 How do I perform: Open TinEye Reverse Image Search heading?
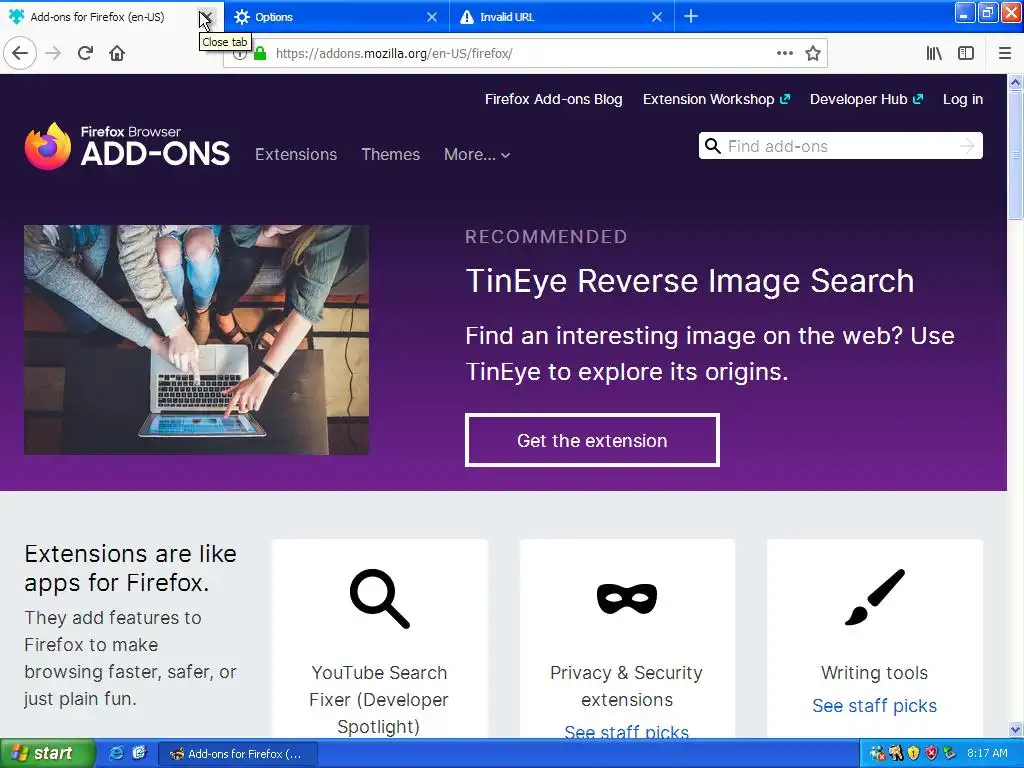(x=690, y=281)
